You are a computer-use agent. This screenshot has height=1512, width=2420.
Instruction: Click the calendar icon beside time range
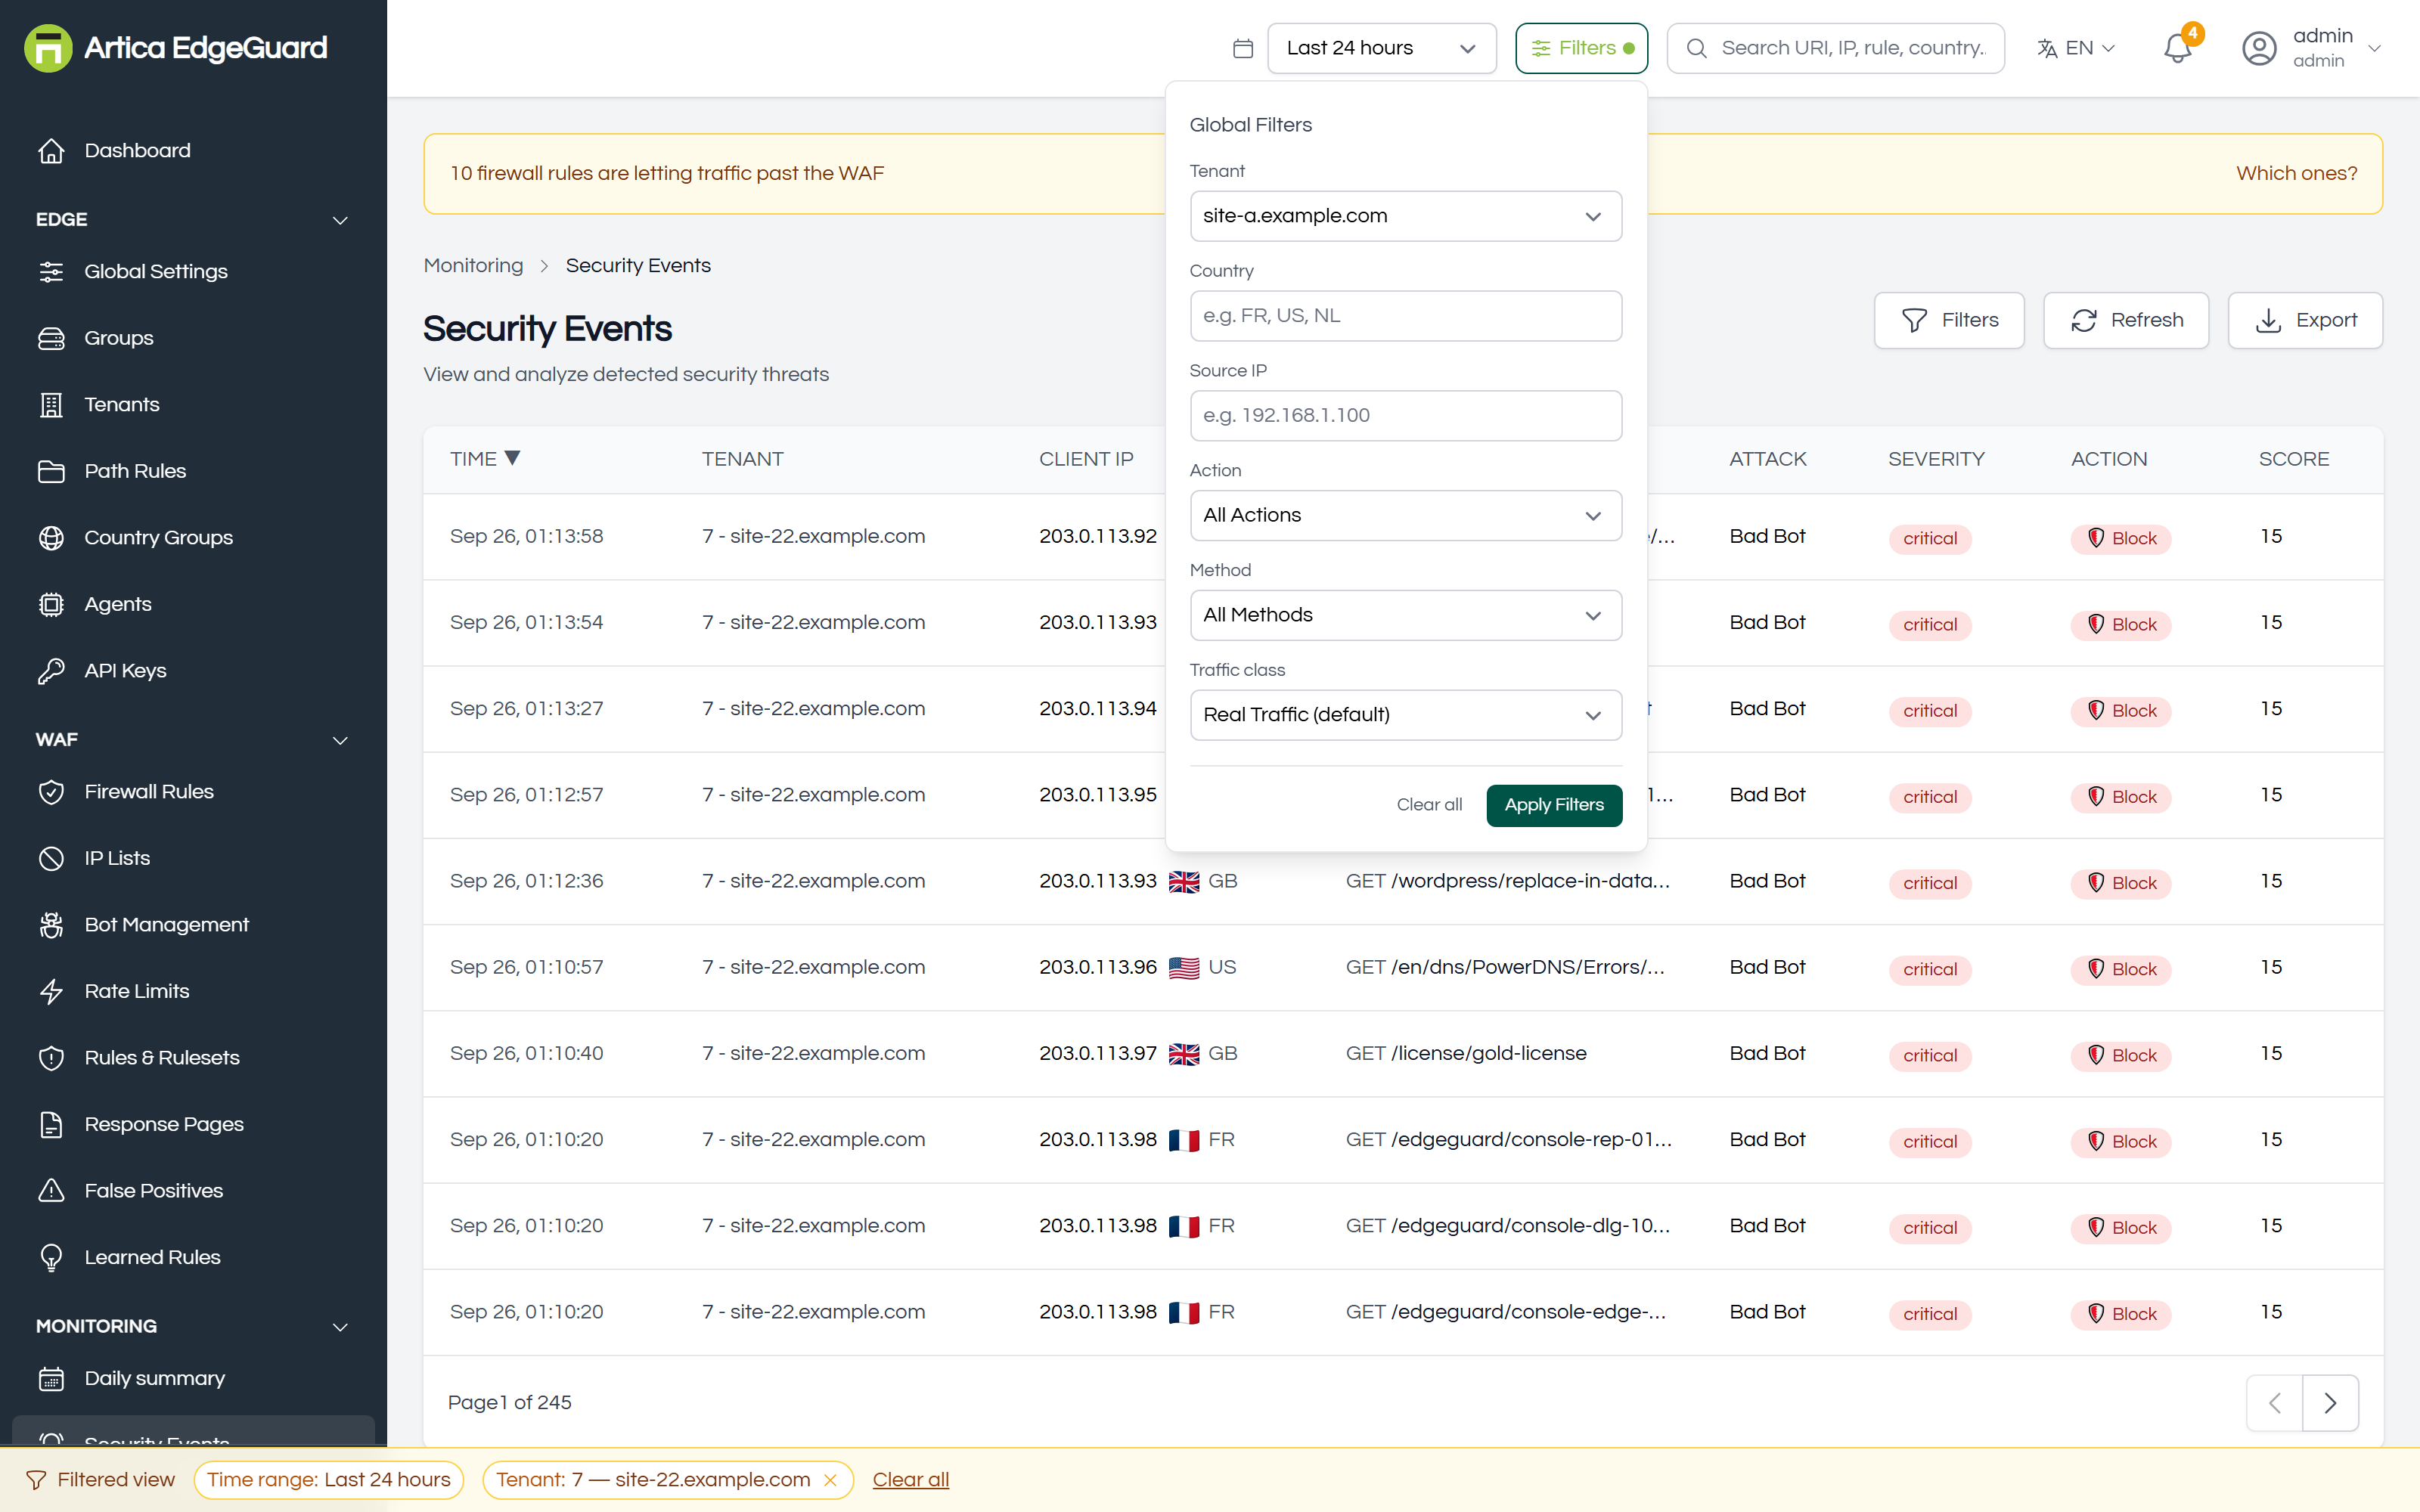(x=1243, y=48)
